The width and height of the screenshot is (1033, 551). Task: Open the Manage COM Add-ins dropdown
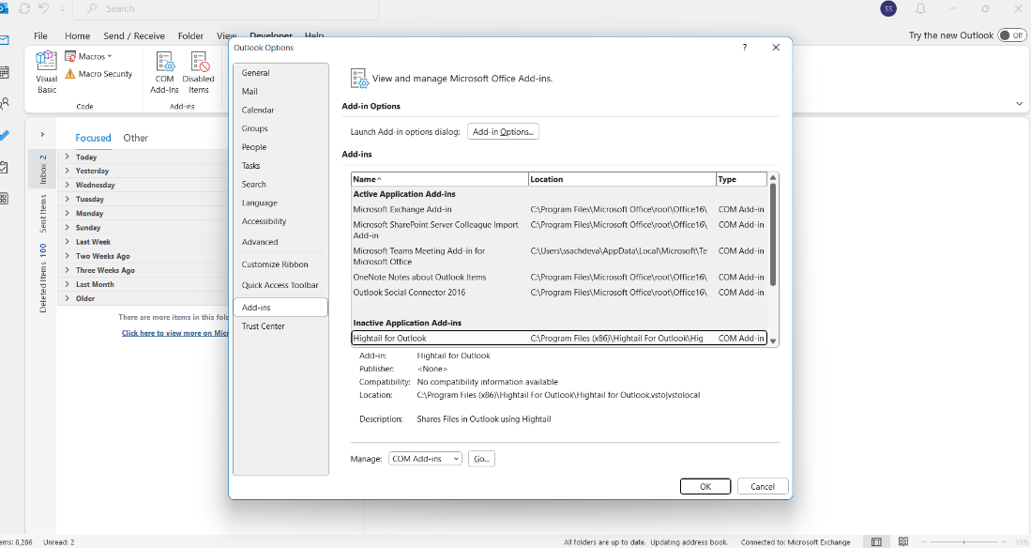(425, 459)
